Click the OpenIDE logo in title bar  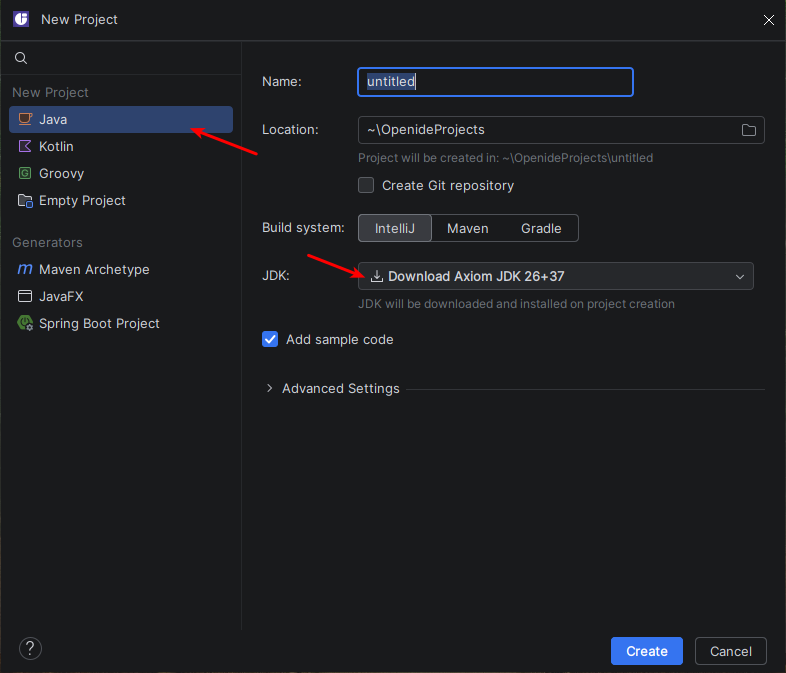point(21,20)
